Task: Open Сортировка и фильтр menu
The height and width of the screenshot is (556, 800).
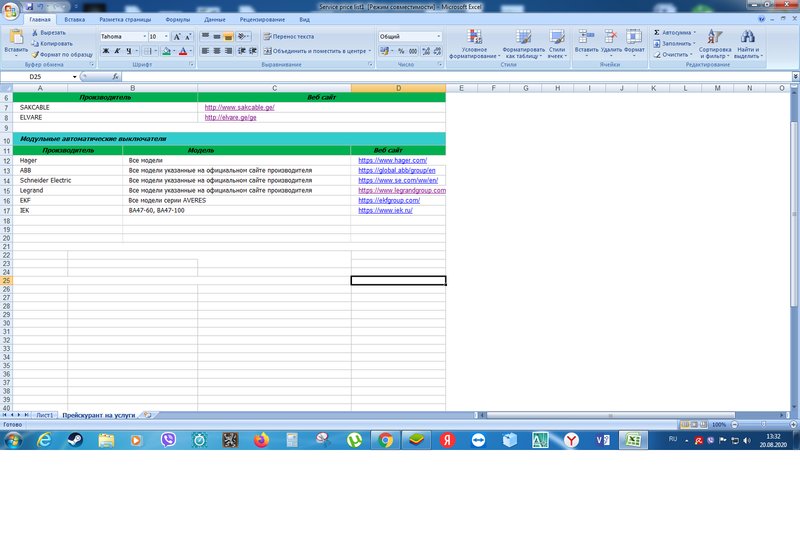Action: 715,44
